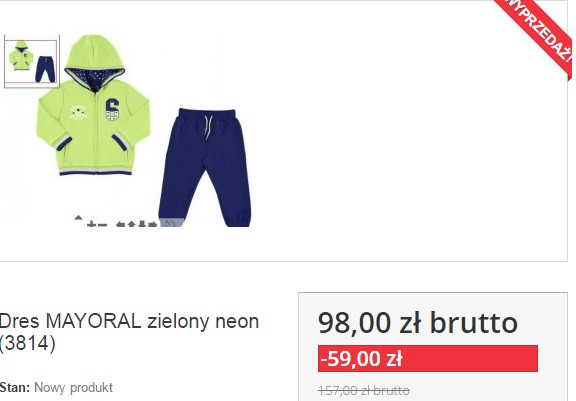Click the crossed-out 157,00 zł brutto price
The image size is (576, 401).
click(x=364, y=390)
